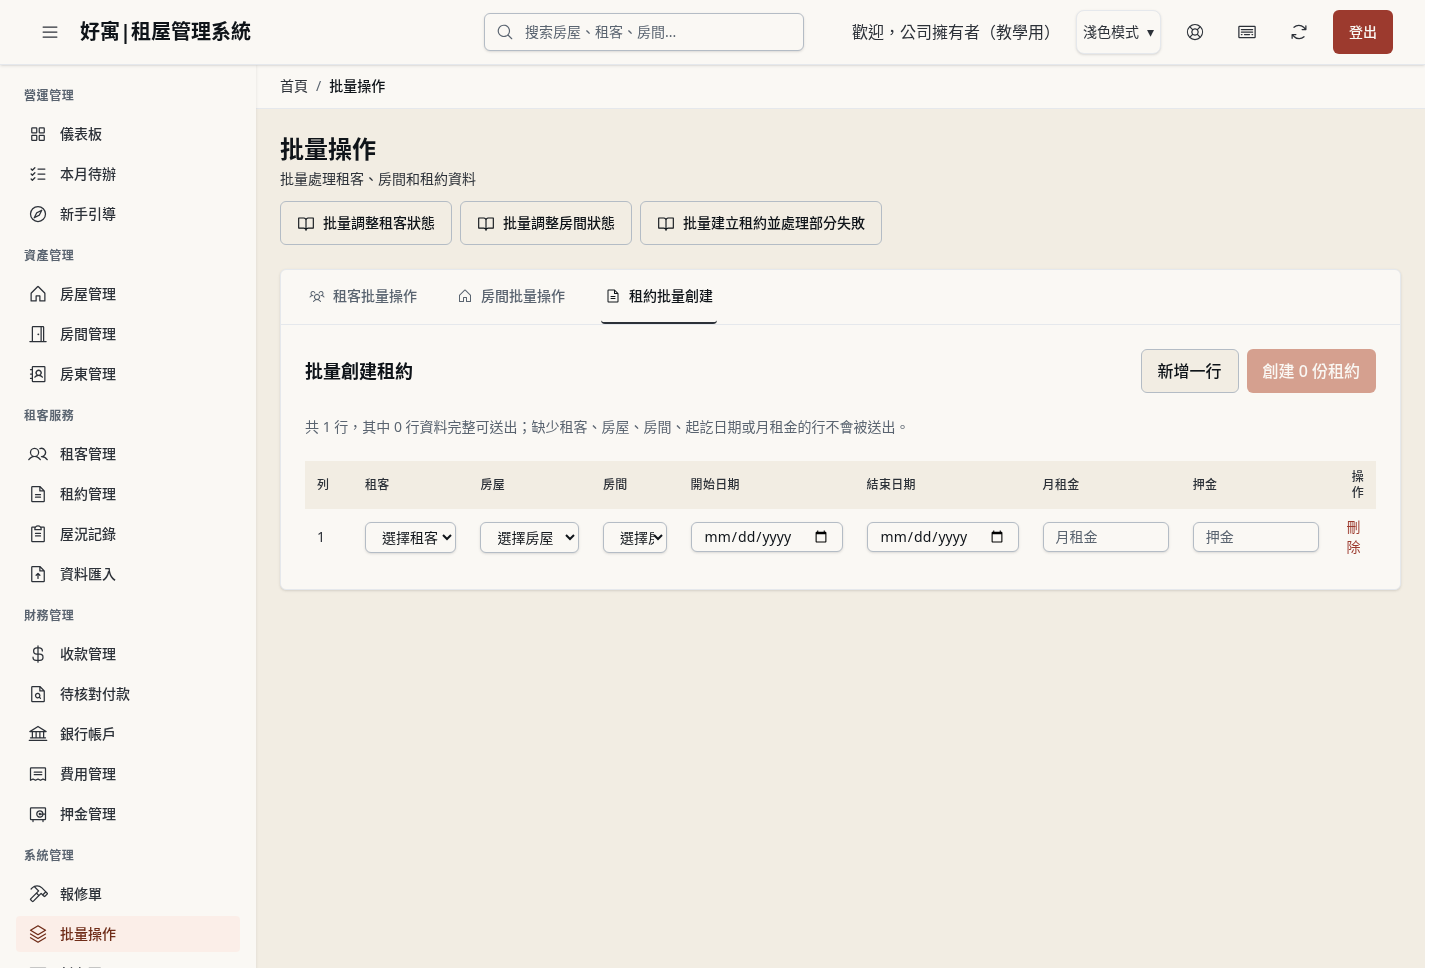Toggle the hamburger sidebar menu icon
The width and height of the screenshot is (1440, 968).
point(50,32)
